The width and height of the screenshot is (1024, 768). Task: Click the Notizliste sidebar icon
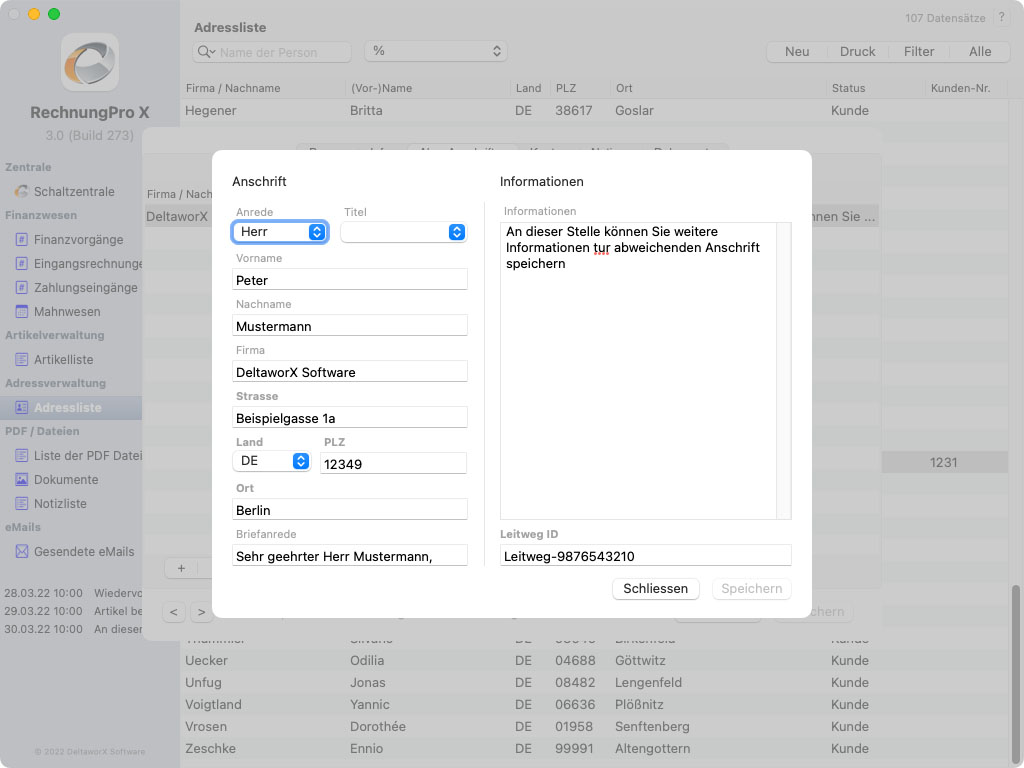[21, 503]
